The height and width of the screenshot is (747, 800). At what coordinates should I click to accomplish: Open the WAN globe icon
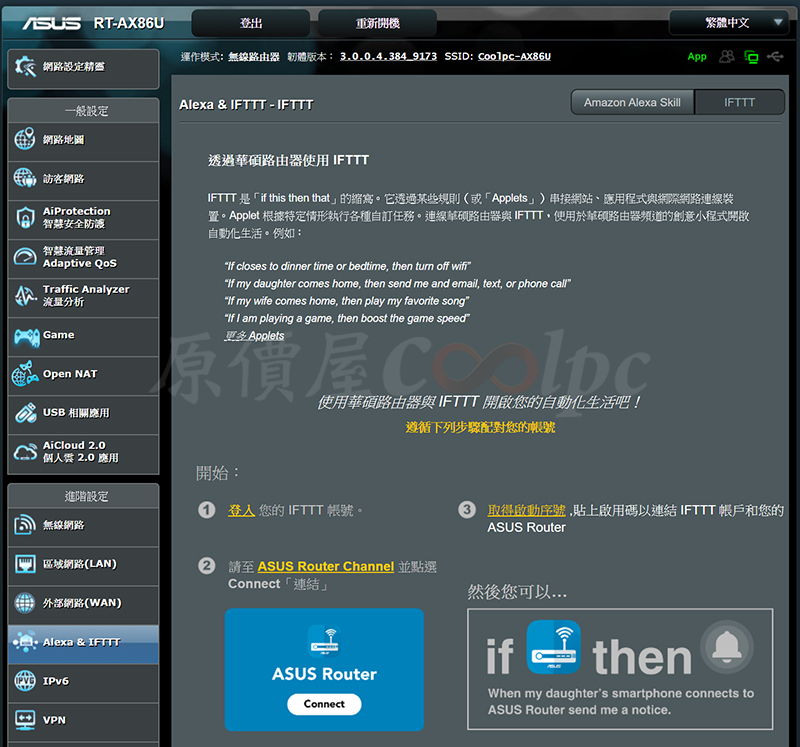tap(25, 603)
